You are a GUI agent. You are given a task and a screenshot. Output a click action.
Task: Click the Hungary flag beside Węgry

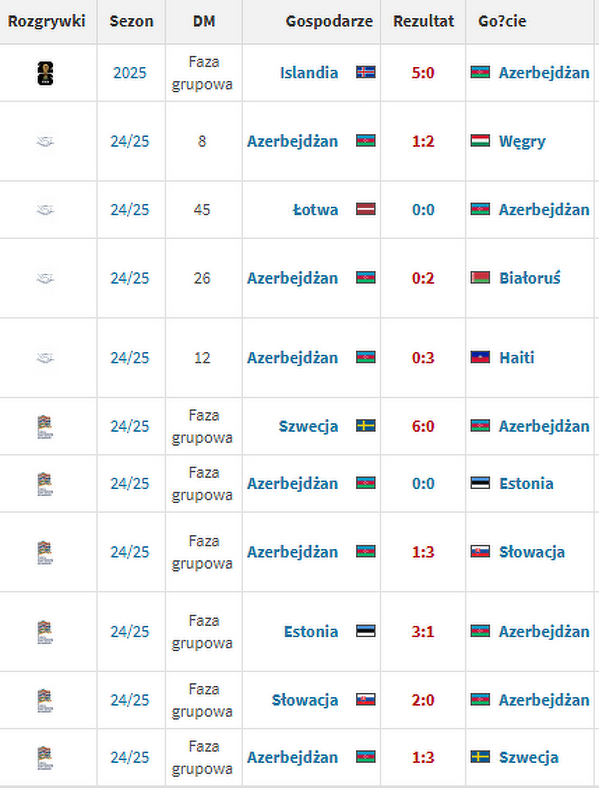pyautogui.click(x=480, y=141)
